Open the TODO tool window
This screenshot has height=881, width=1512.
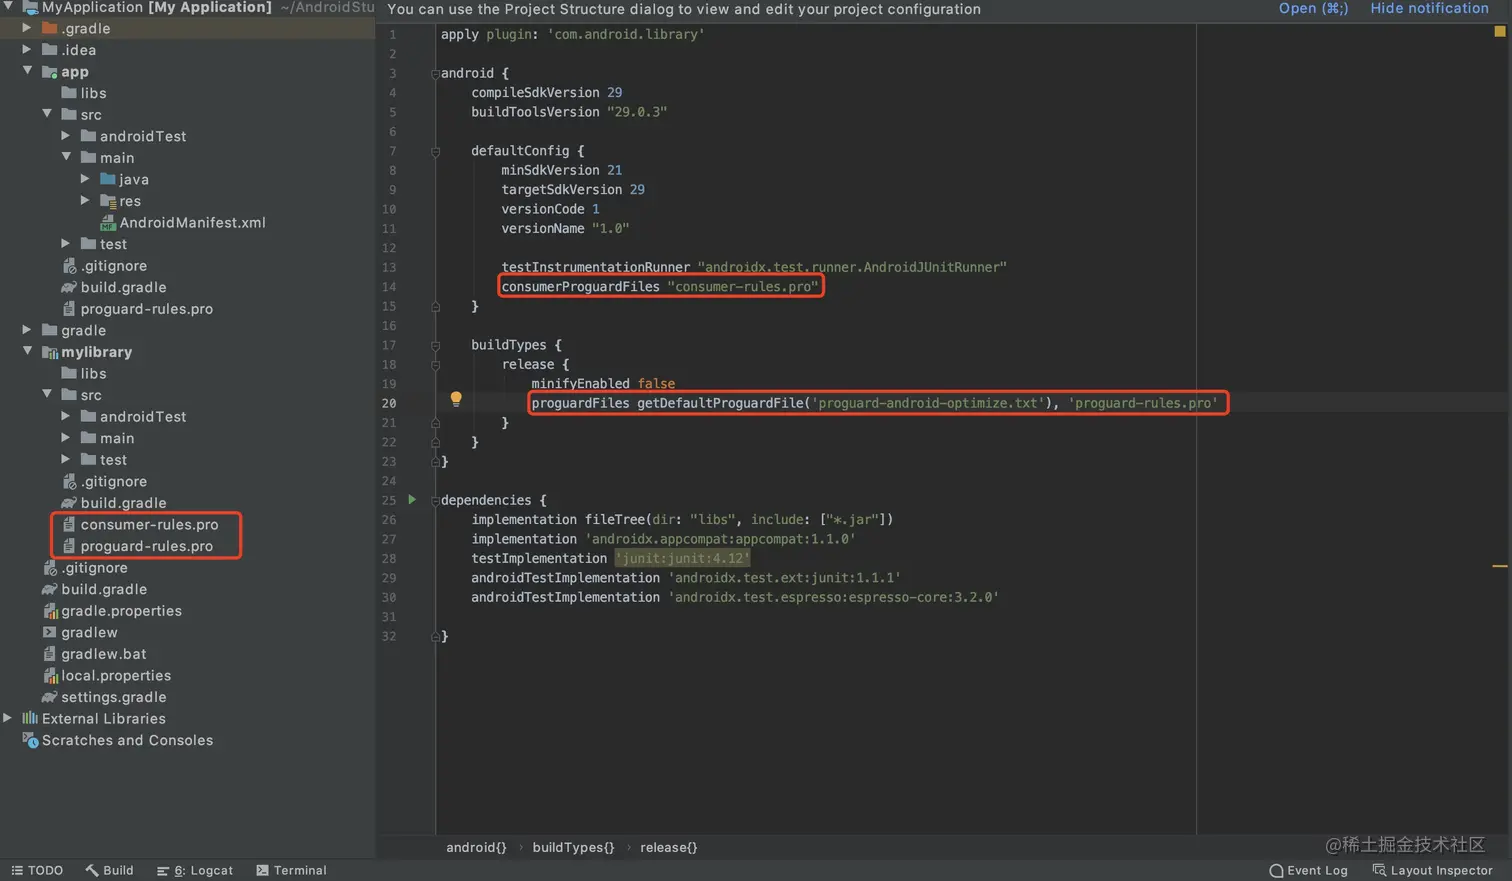coord(37,870)
